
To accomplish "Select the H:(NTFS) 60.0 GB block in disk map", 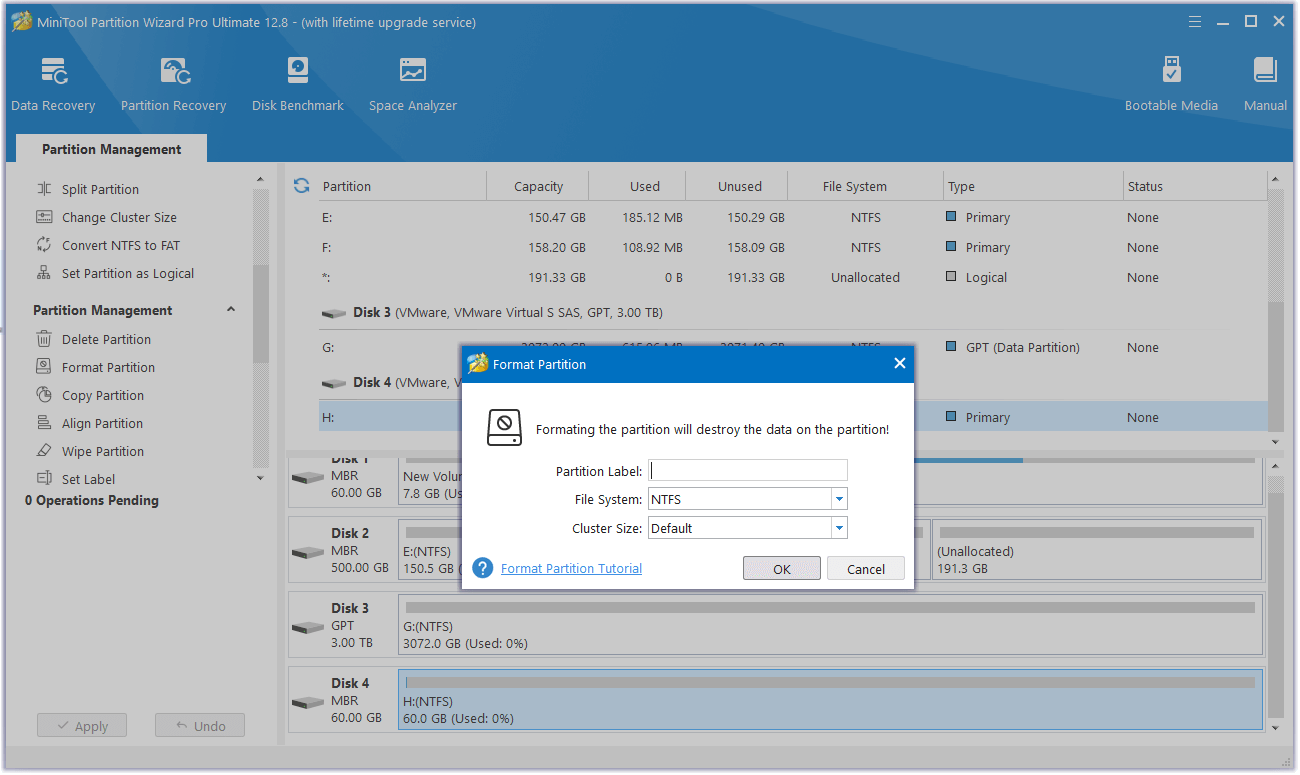I will tap(830, 700).
